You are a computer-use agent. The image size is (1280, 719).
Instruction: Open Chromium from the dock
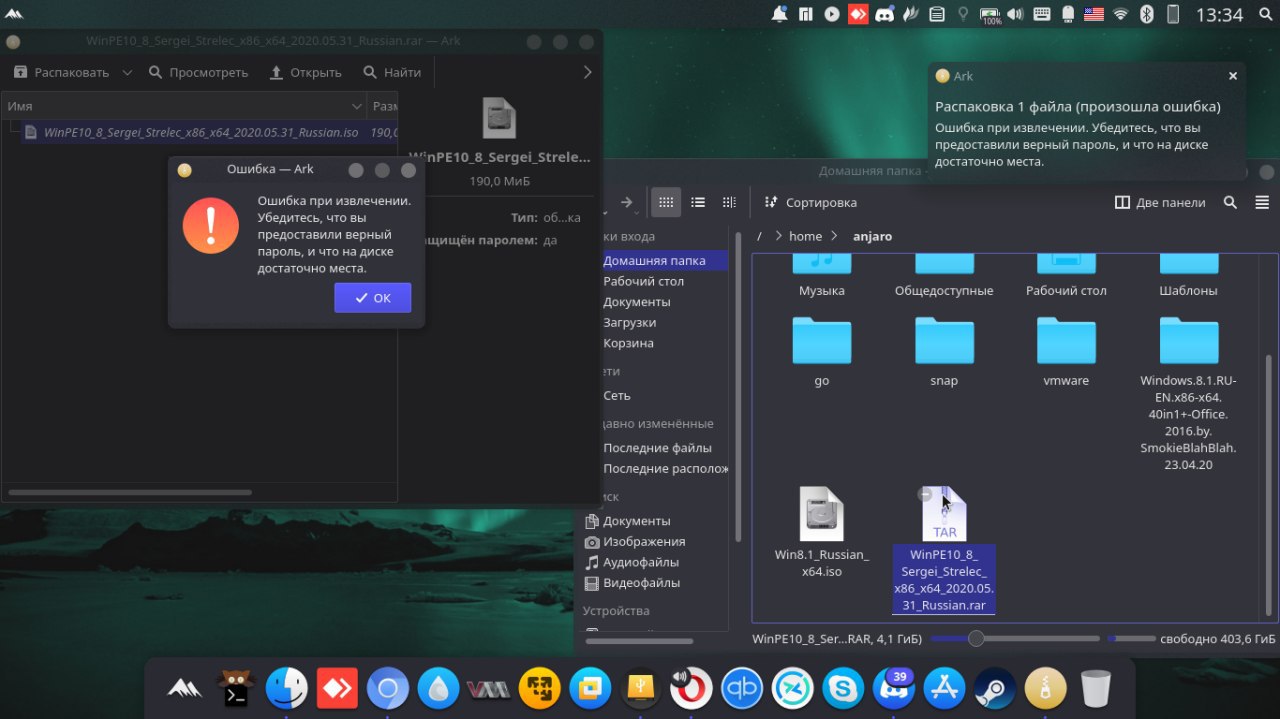[387, 689]
